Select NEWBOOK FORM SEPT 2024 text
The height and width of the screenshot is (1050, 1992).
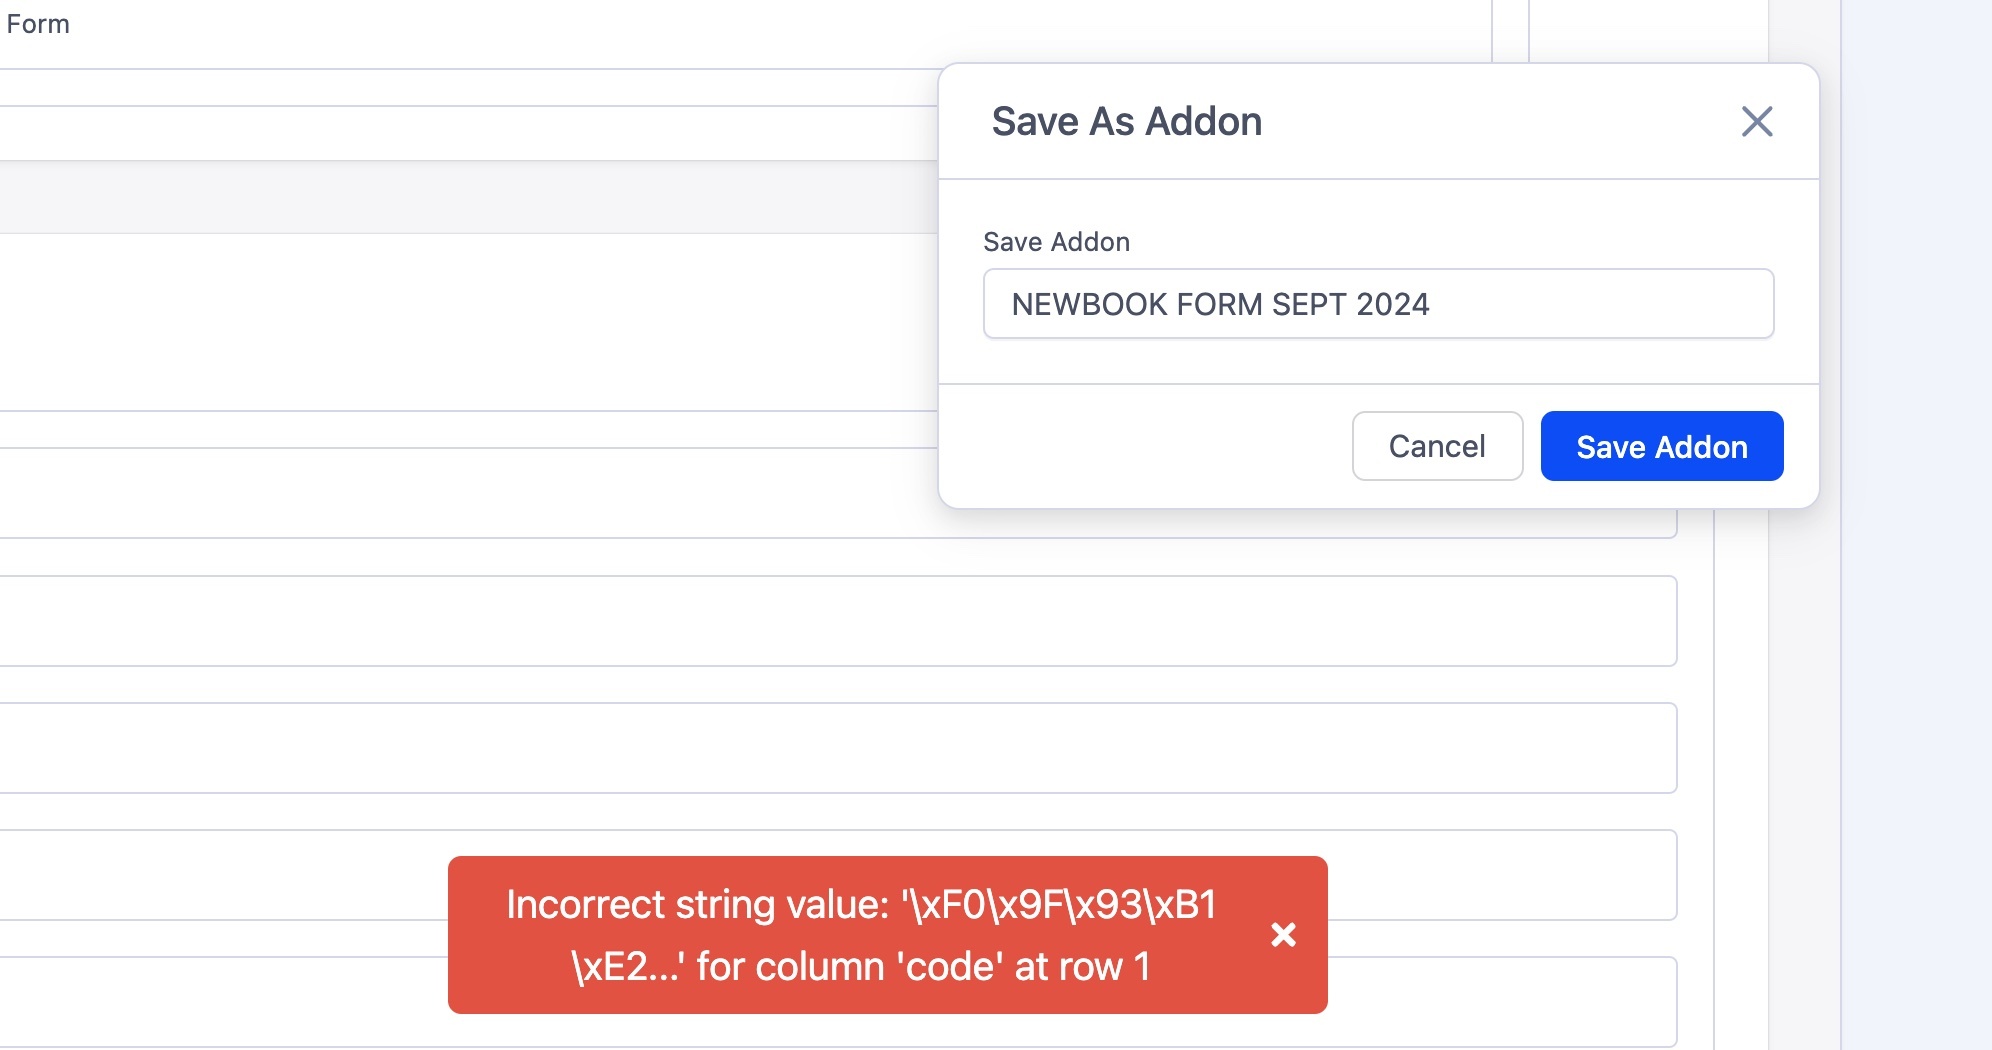[1220, 304]
